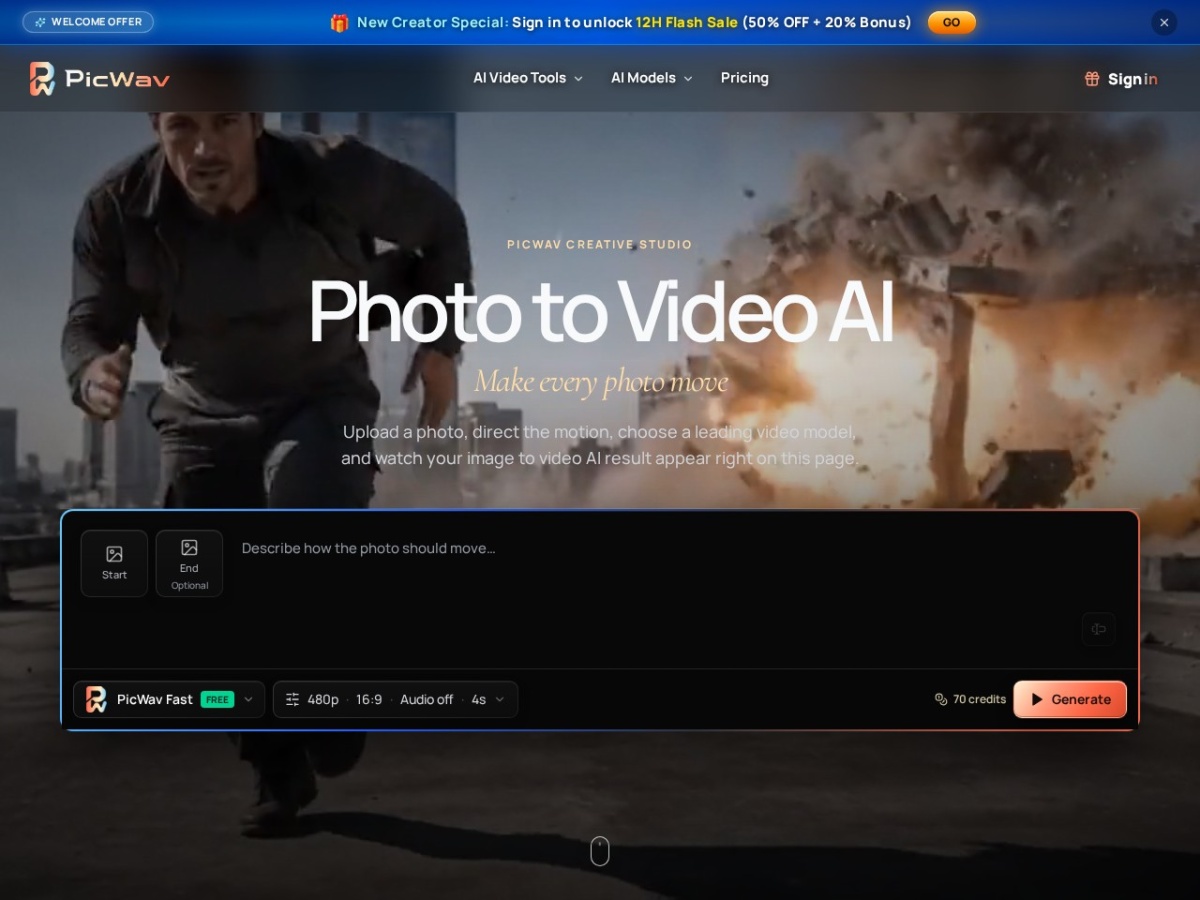Upload a Start frame image

point(114,563)
